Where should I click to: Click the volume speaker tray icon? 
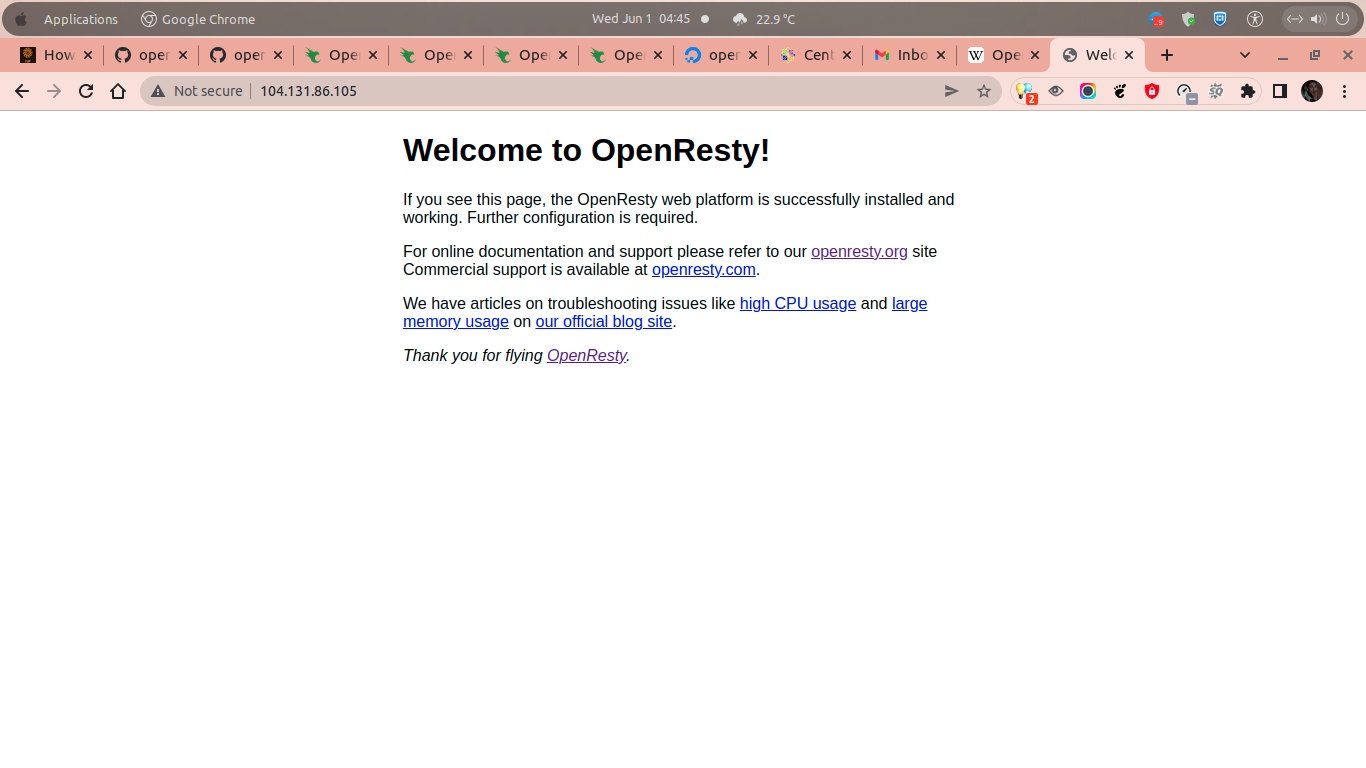click(1318, 19)
